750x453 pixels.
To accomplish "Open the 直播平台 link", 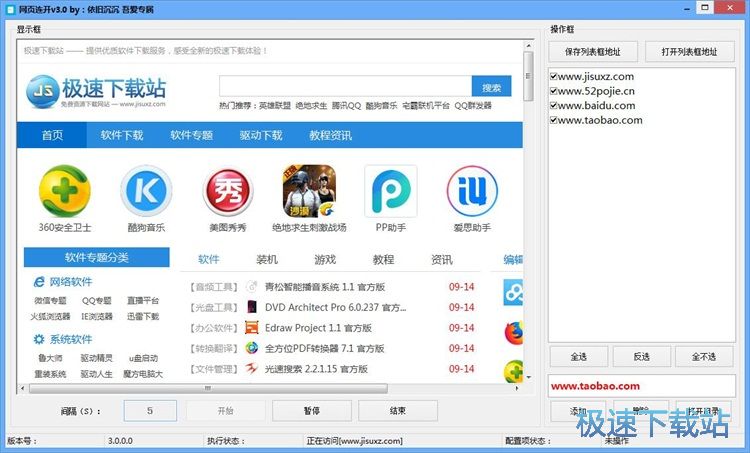I will coord(143,300).
